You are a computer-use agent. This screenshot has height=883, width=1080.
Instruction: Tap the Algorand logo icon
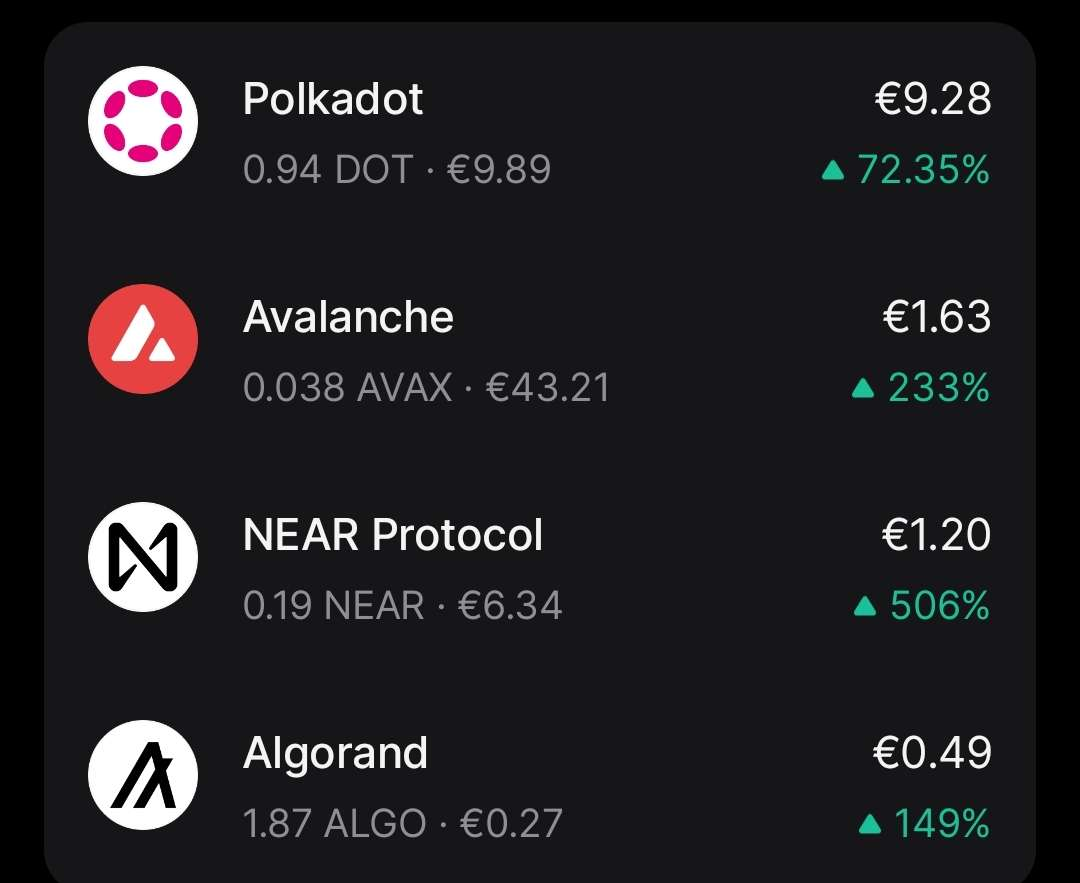click(x=143, y=775)
